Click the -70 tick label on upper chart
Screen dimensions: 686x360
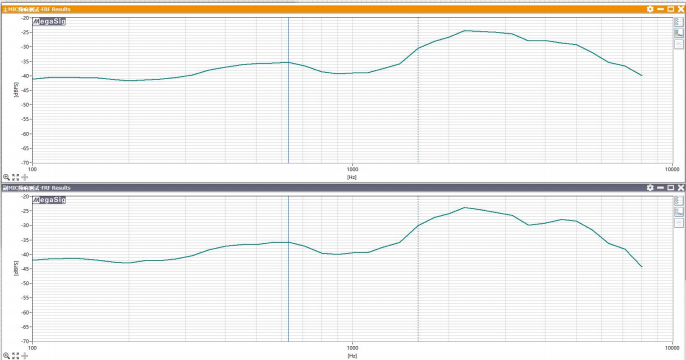26,163
